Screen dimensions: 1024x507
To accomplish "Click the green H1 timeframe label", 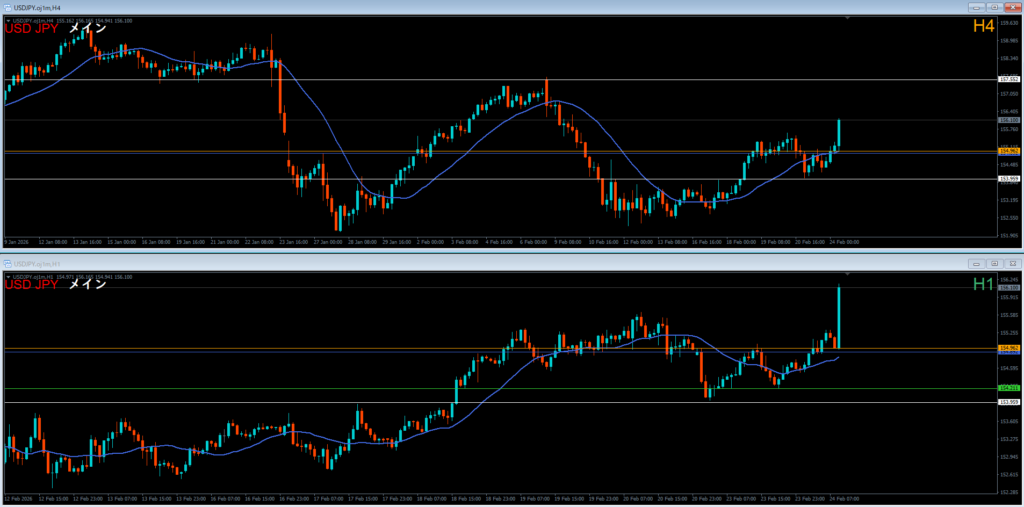I will coord(983,284).
